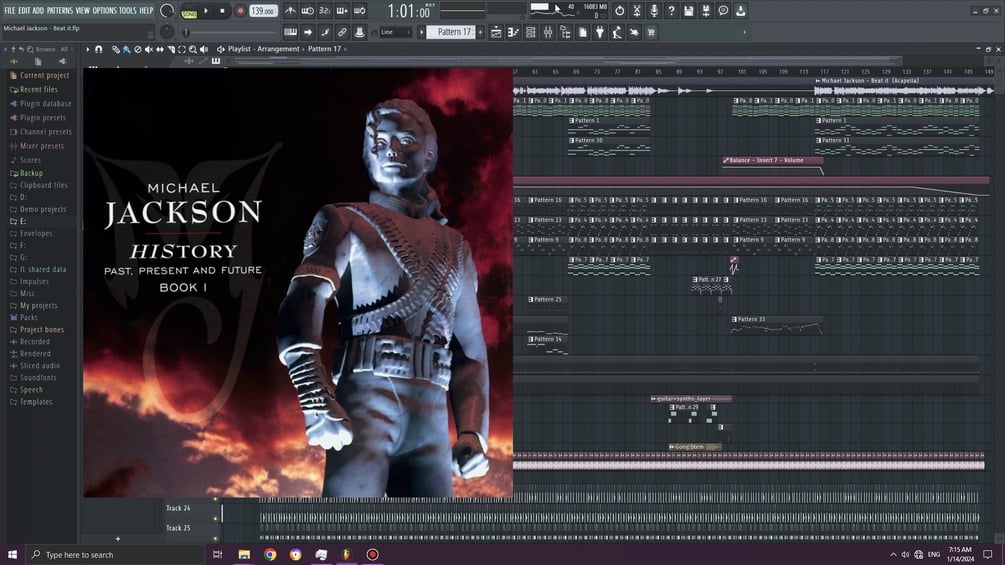Click the auto-scroll arrow icon
Screen dimensions: 1005x565
308,32
